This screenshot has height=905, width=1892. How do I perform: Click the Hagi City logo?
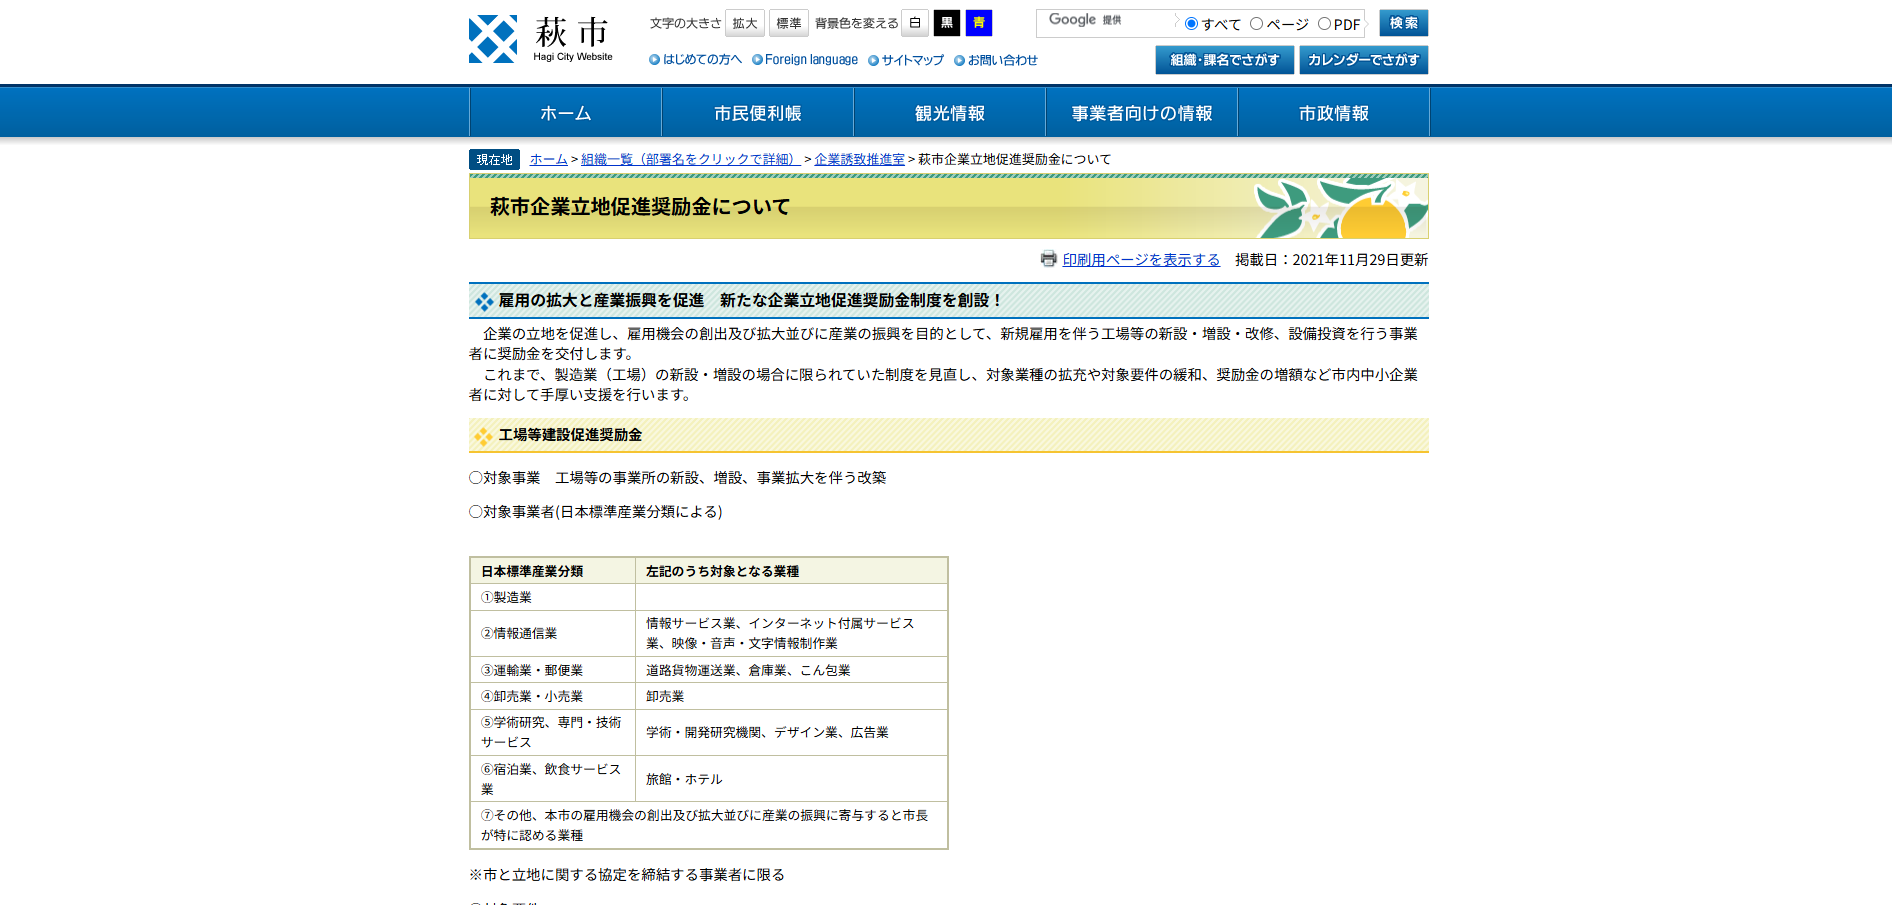pos(541,39)
